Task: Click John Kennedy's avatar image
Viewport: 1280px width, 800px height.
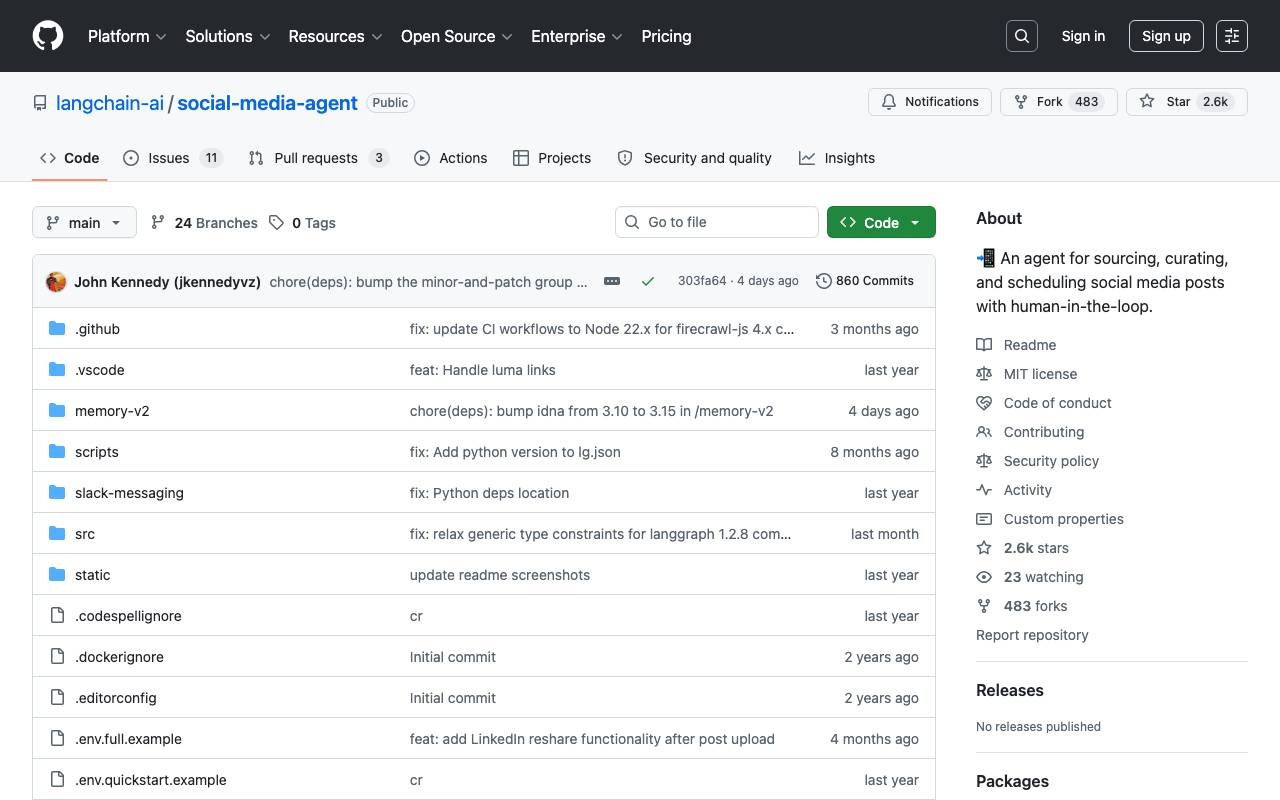Action: coord(56,282)
